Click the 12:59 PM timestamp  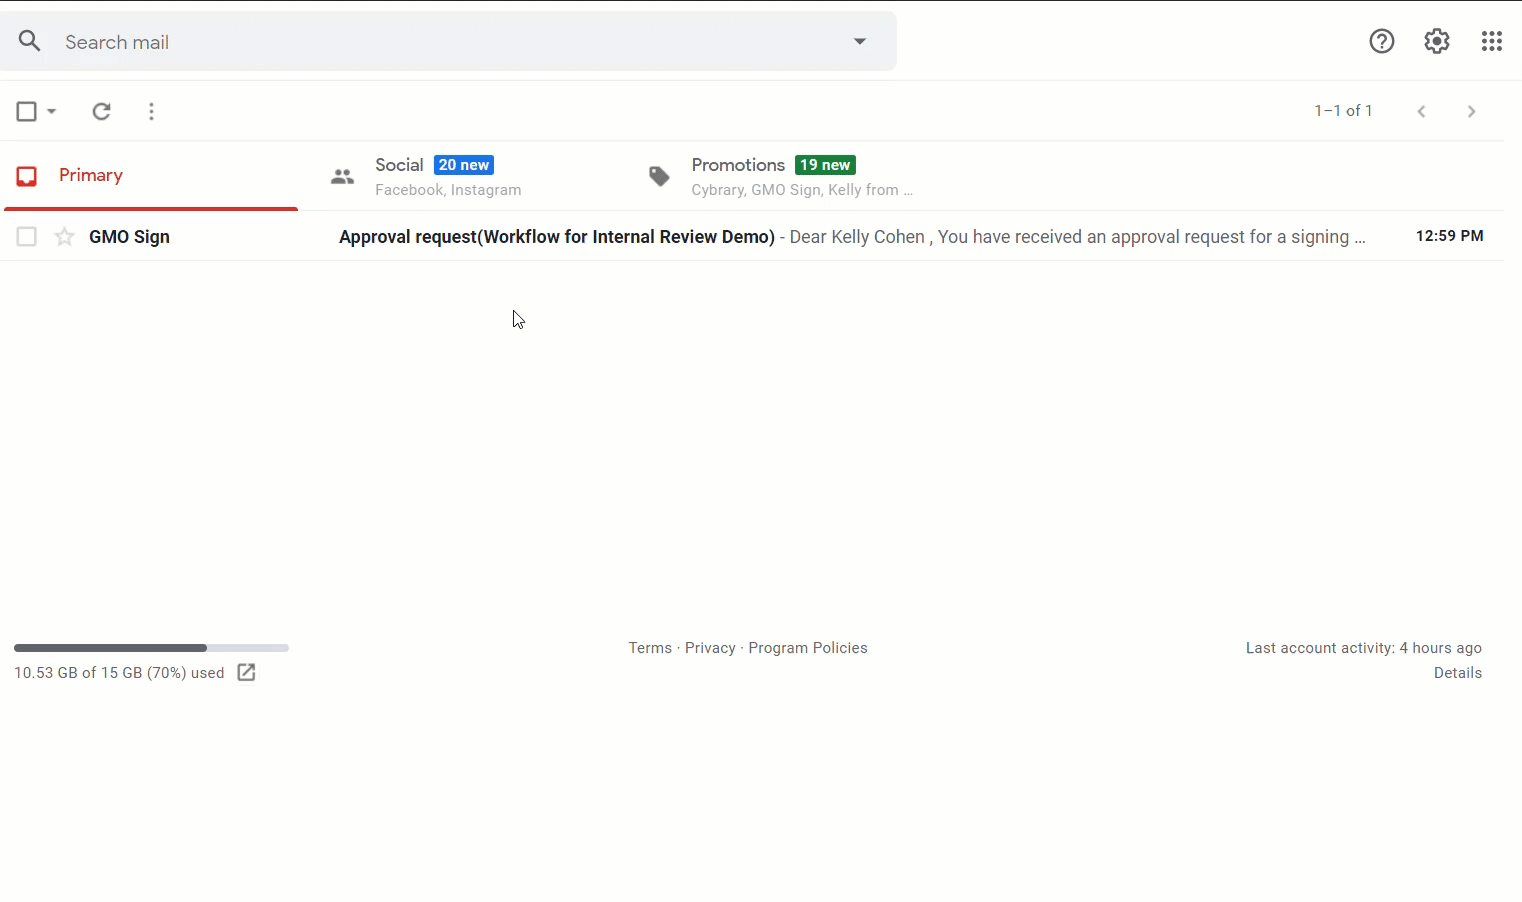pos(1450,236)
